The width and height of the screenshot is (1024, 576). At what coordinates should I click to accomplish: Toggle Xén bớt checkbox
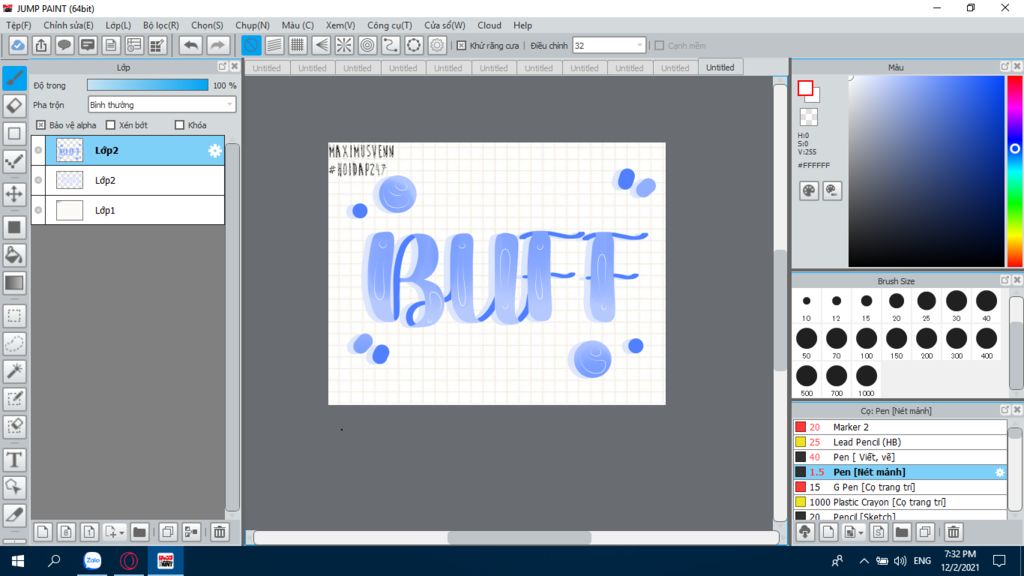[110, 125]
